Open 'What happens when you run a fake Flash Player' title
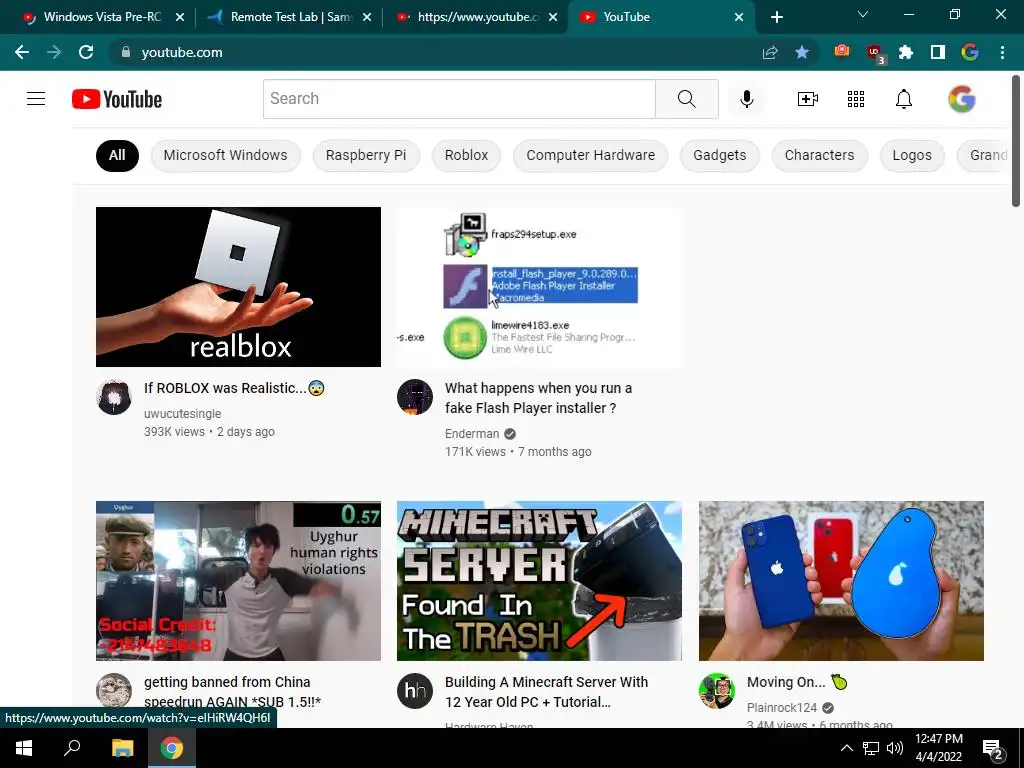This screenshot has height=768, width=1024. pyautogui.click(x=538, y=398)
